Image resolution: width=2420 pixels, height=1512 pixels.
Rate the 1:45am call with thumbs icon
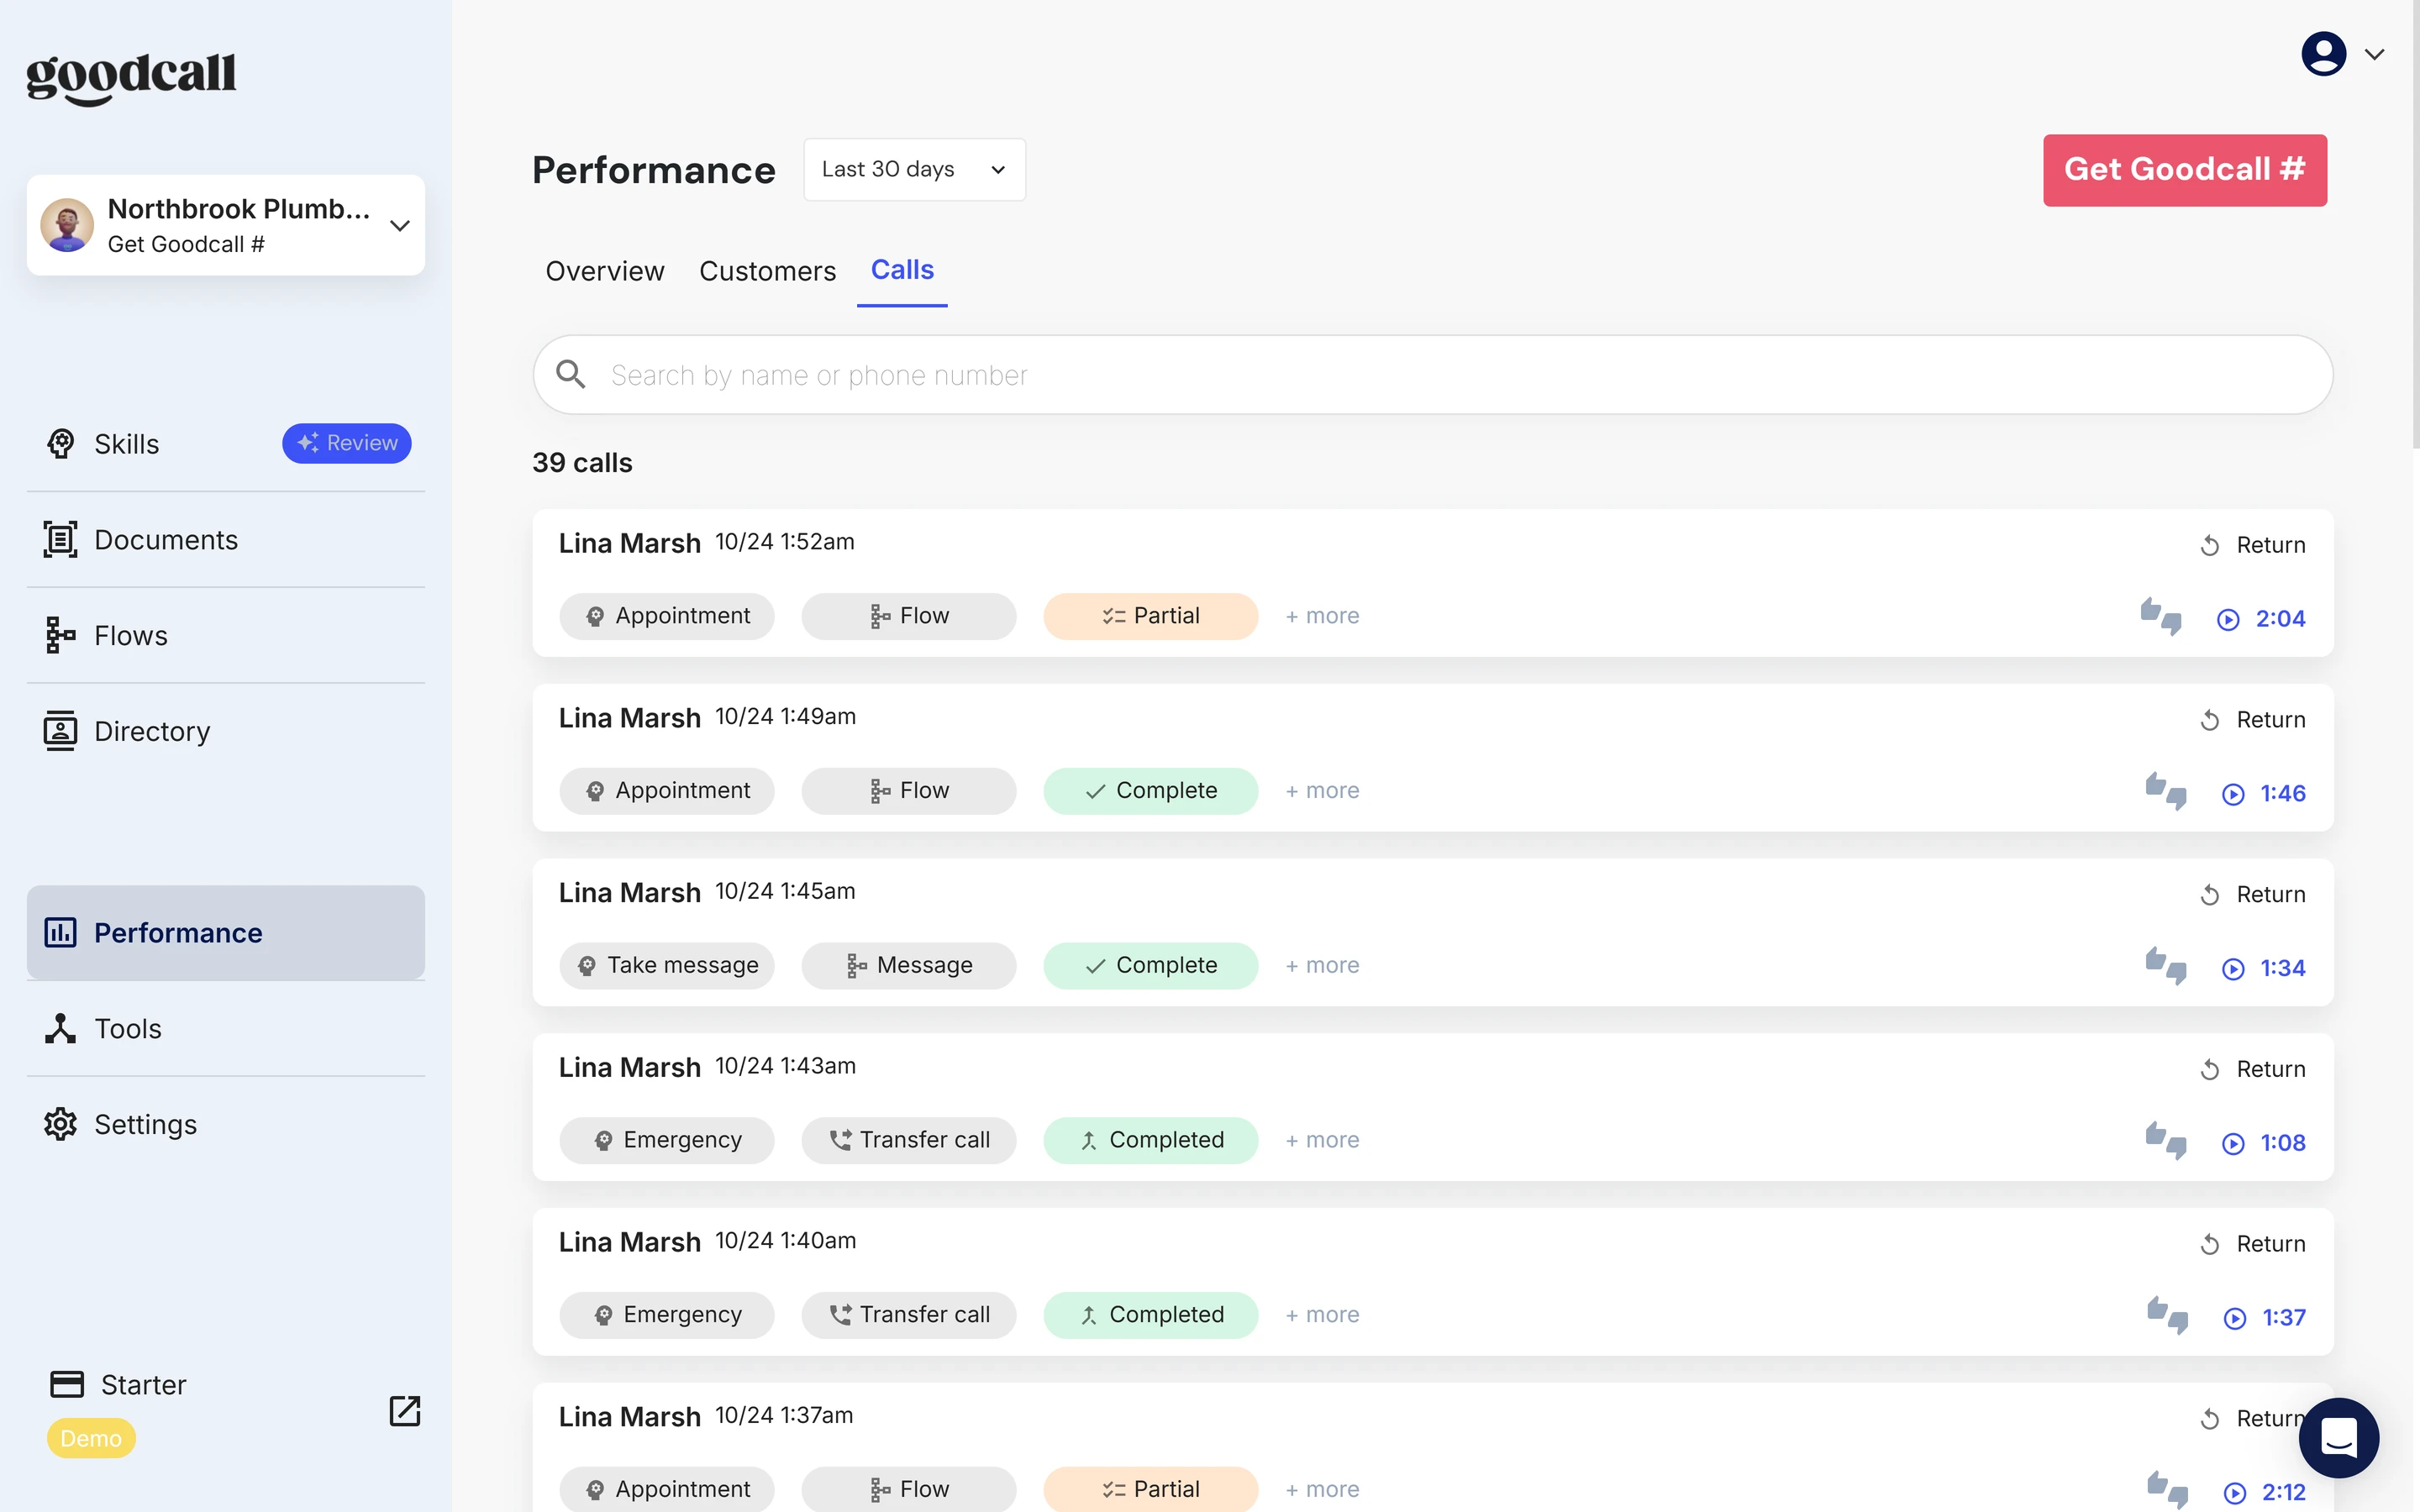[x=2166, y=966]
